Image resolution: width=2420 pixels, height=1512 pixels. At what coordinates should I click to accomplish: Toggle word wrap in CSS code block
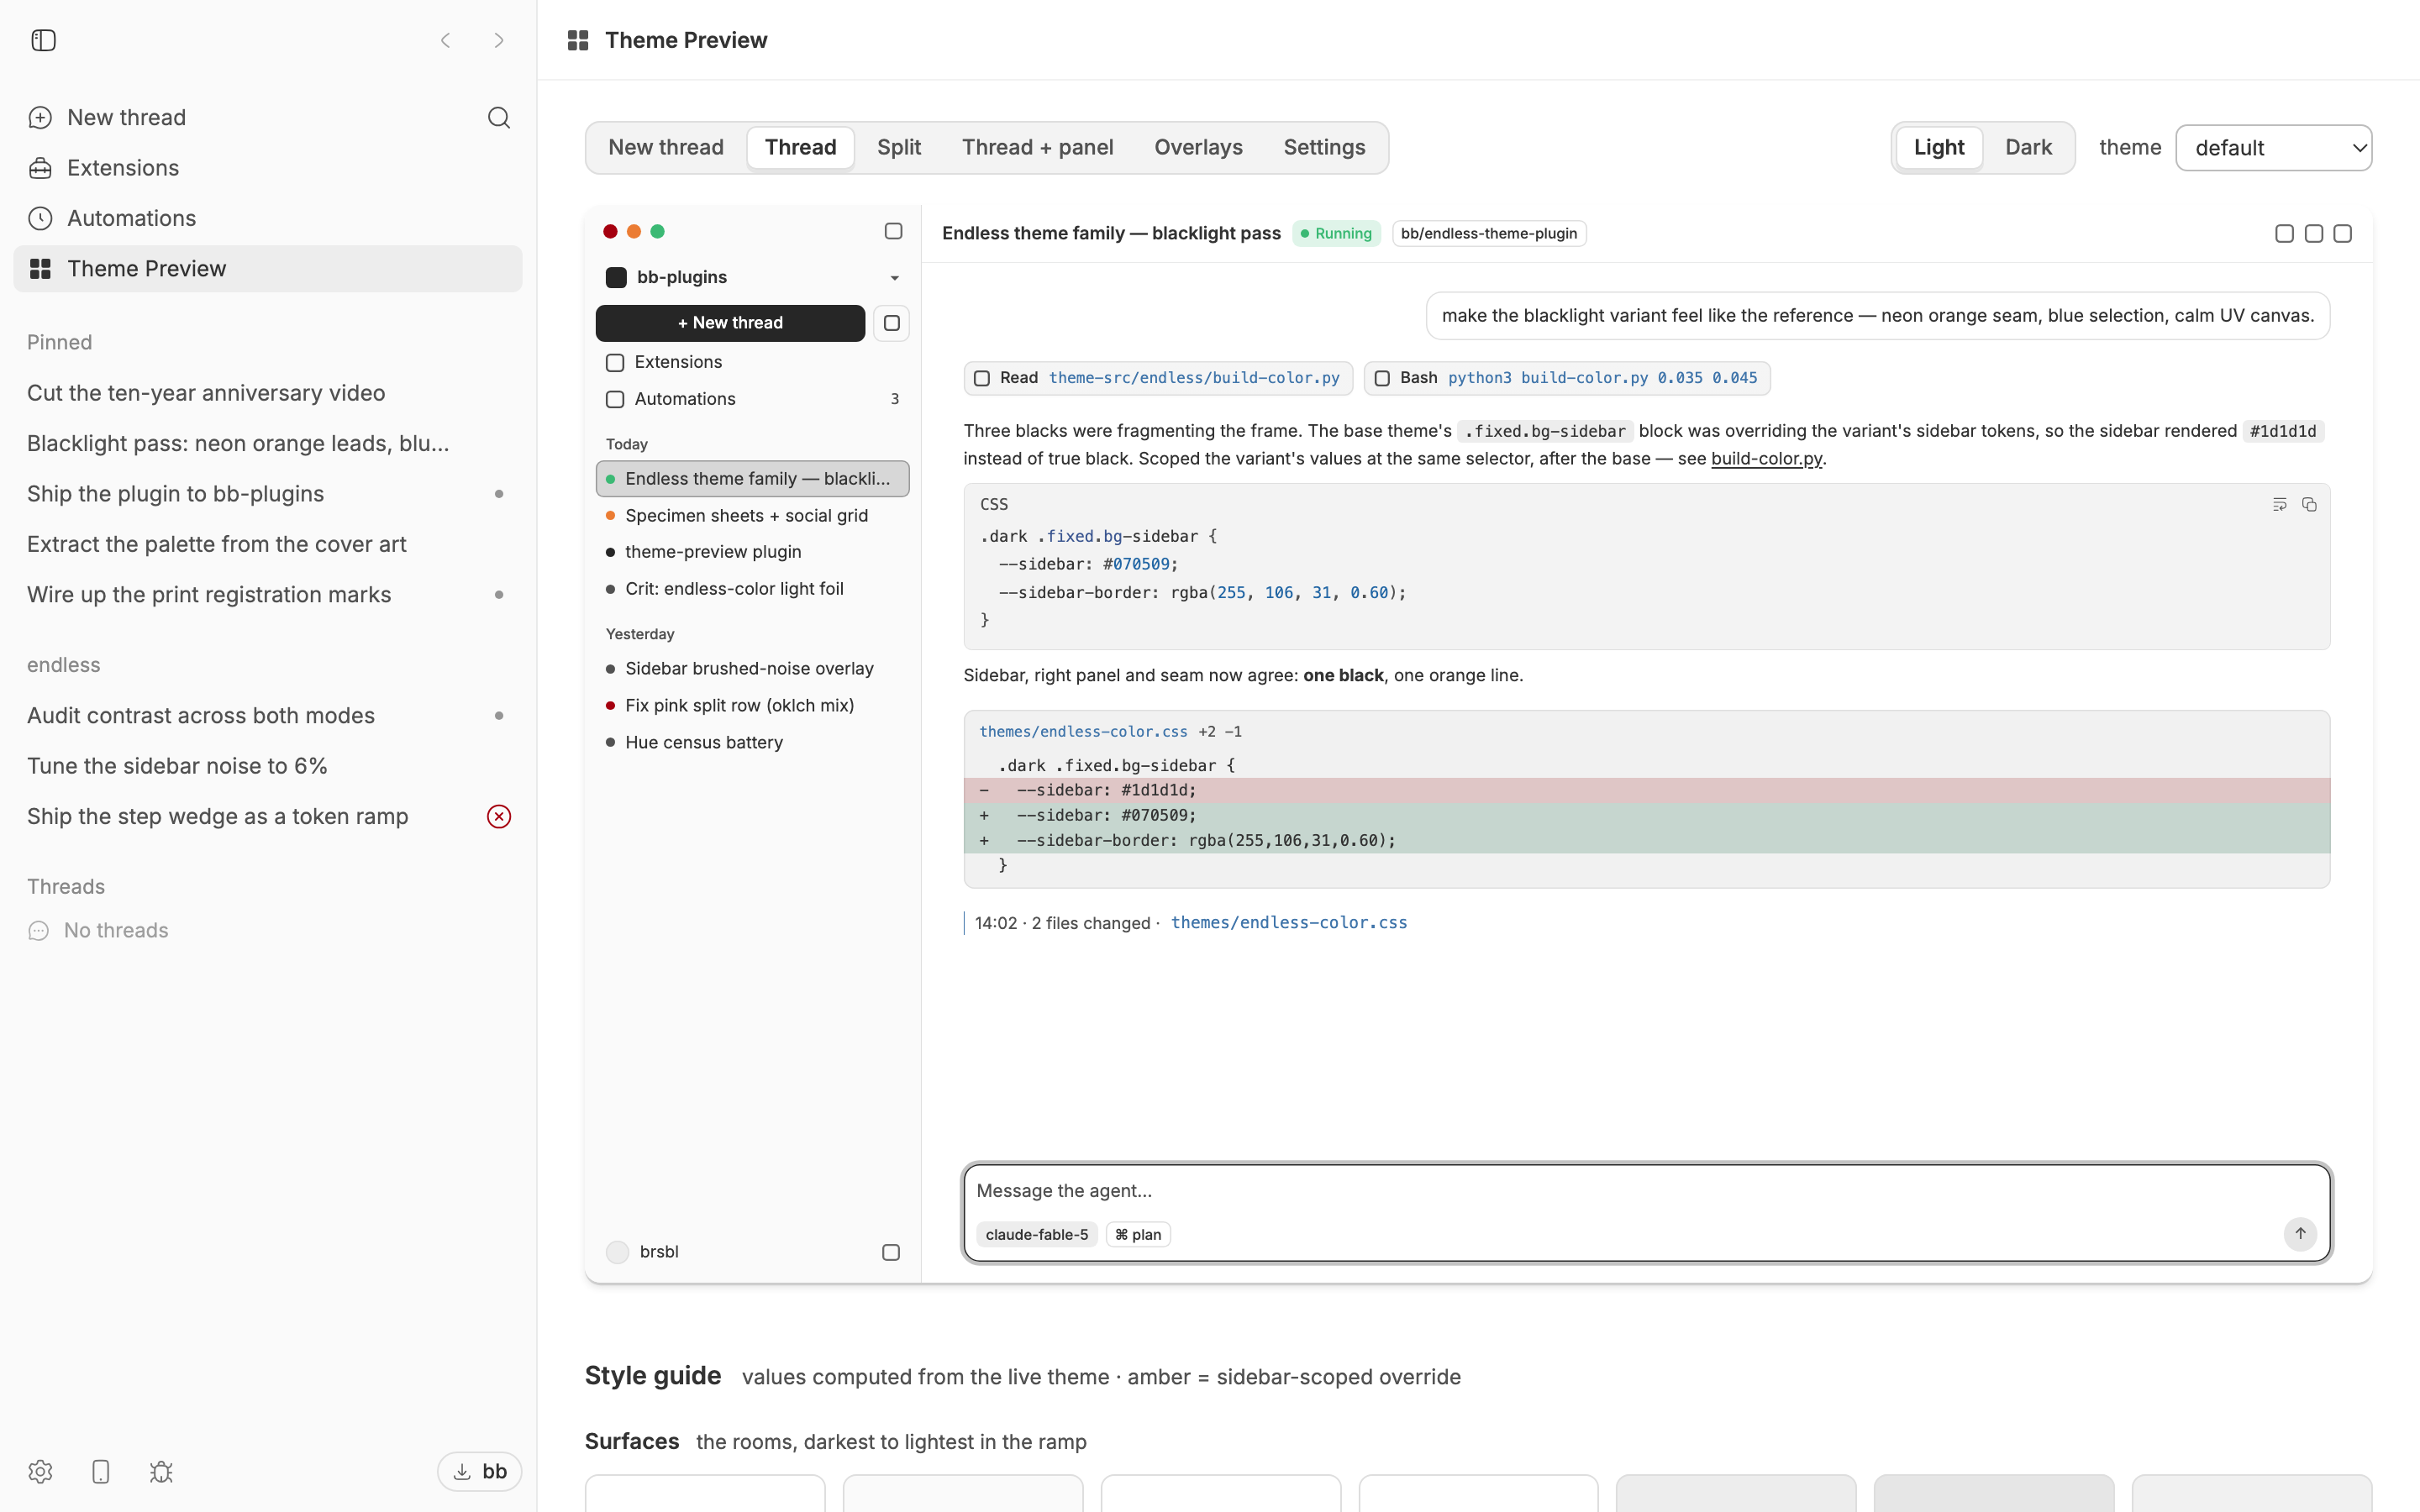[x=2279, y=505]
